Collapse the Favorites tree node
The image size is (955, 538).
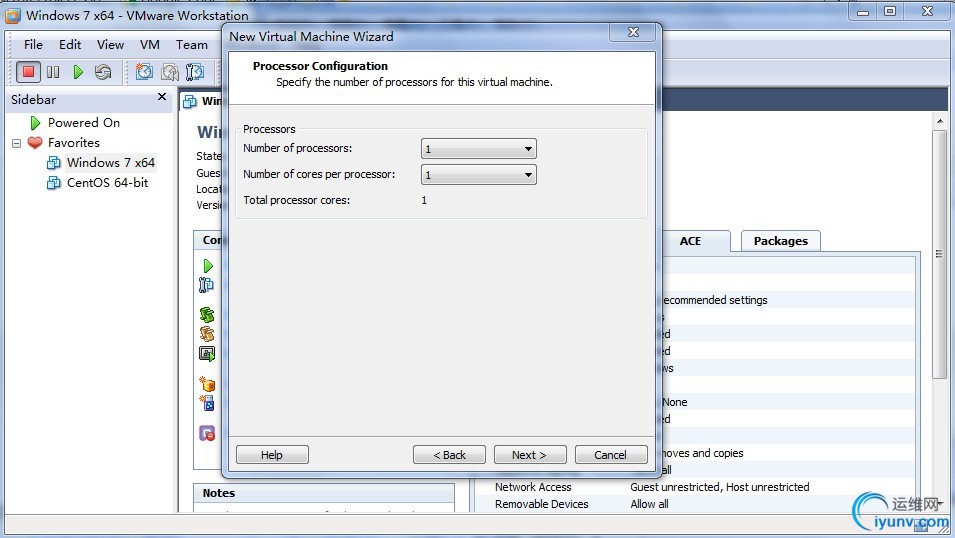(16, 143)
